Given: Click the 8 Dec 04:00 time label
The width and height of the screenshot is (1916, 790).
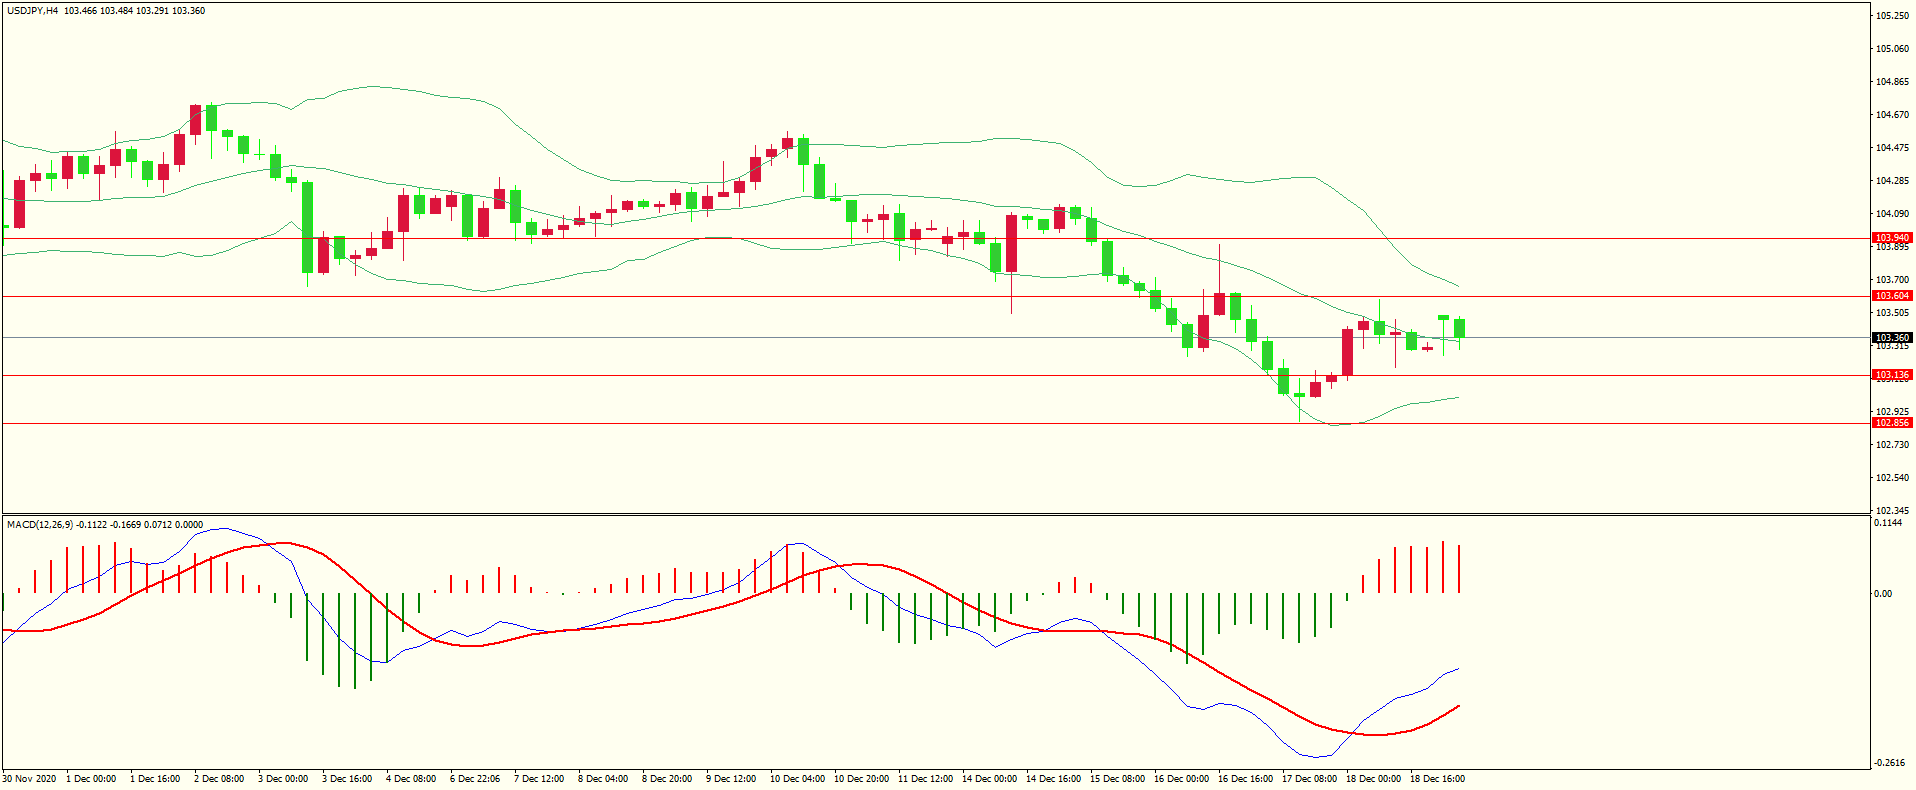Looking at the screenshot, I should click(x=603, y=779).
